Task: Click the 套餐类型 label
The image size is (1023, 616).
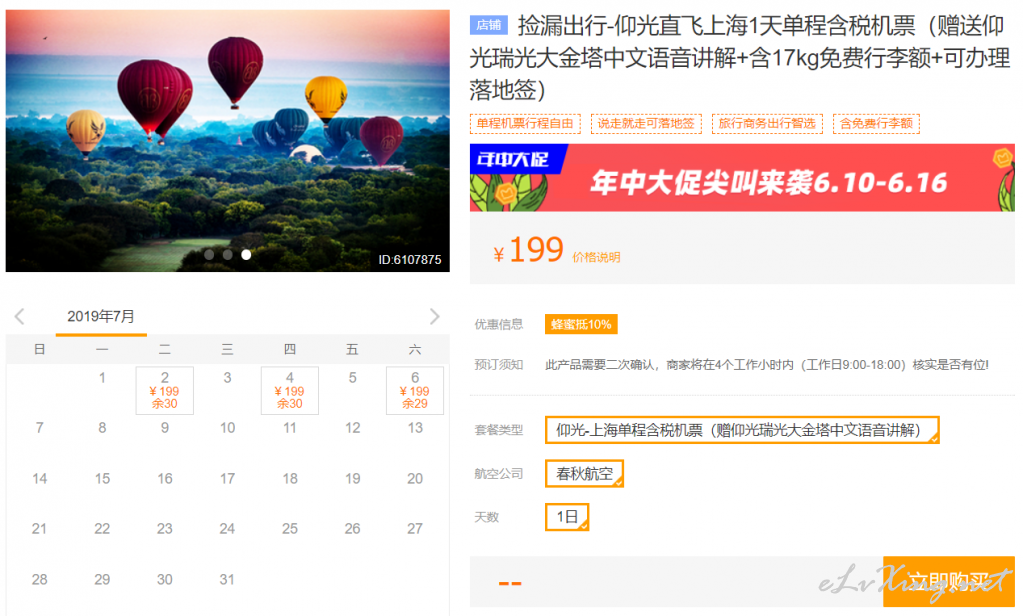Action: pos(498,430)
